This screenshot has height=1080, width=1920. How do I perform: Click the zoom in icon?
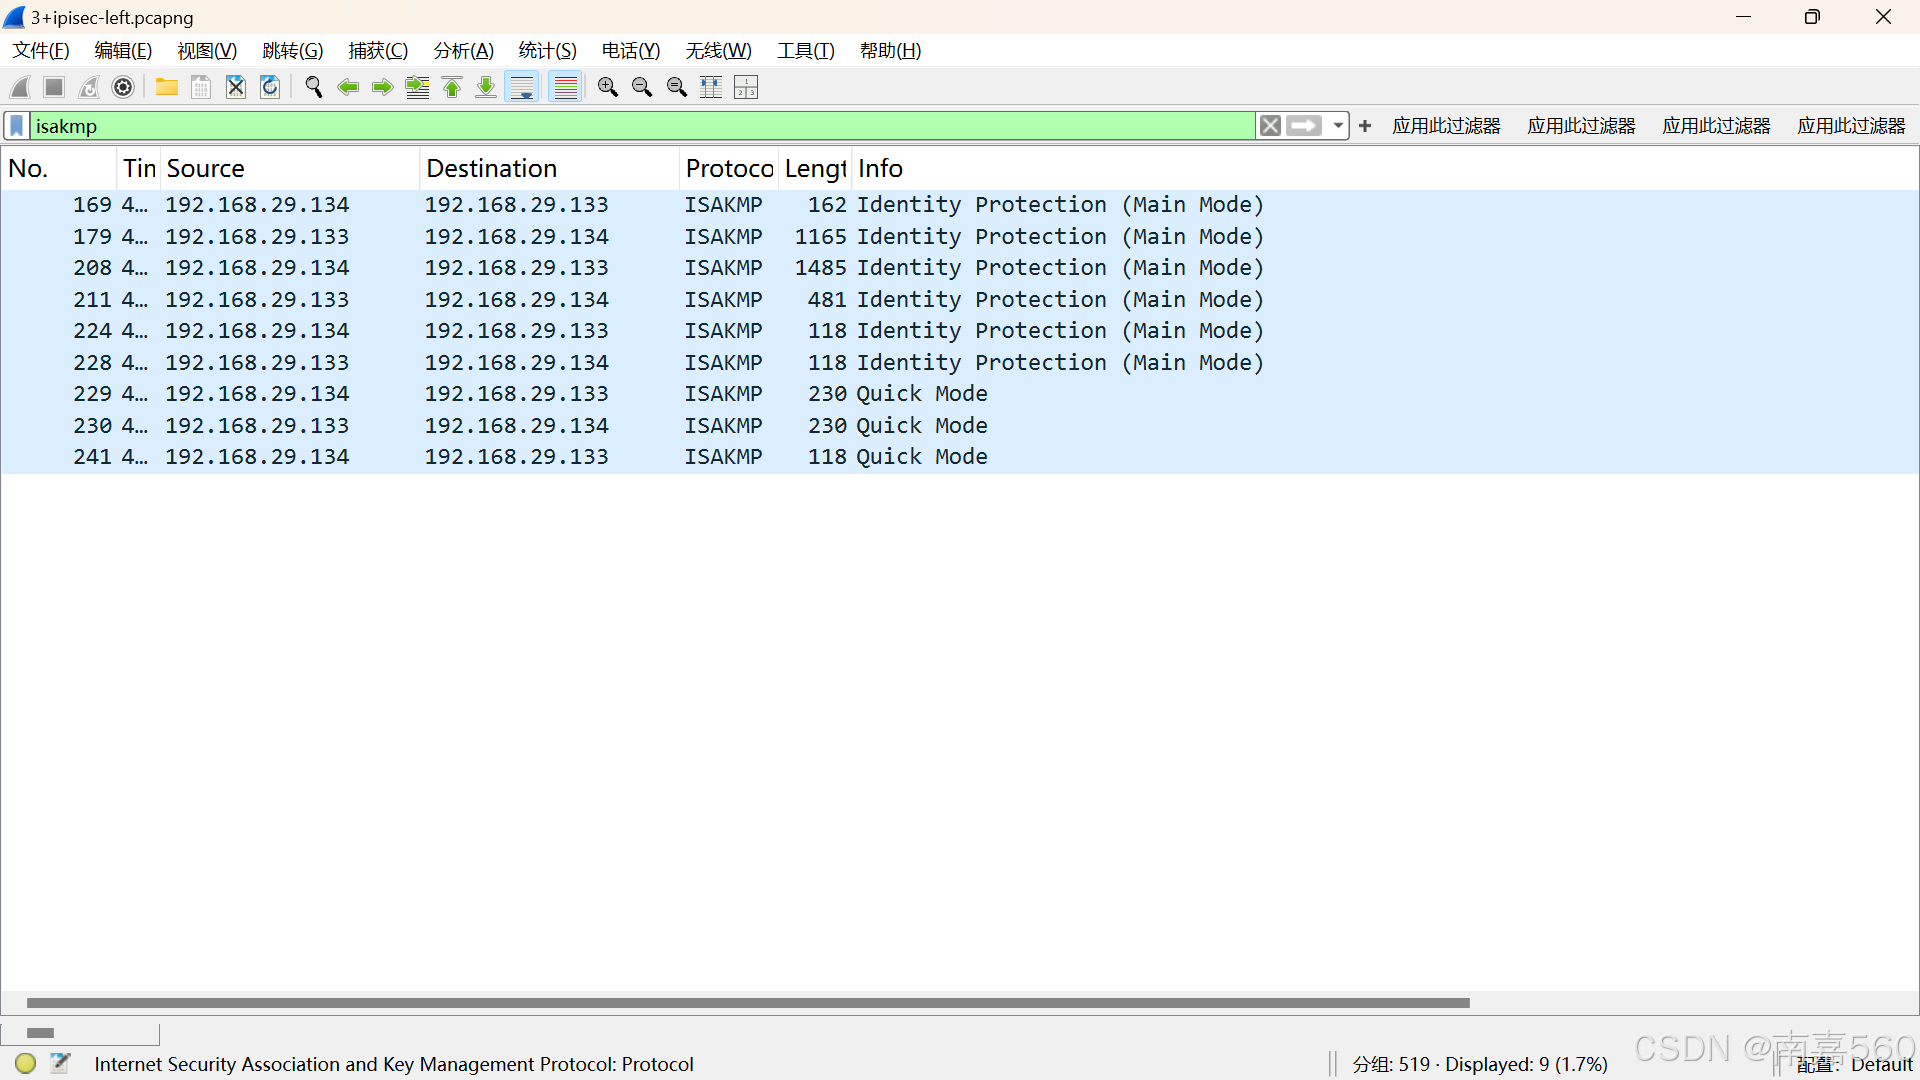click(607, 88)
